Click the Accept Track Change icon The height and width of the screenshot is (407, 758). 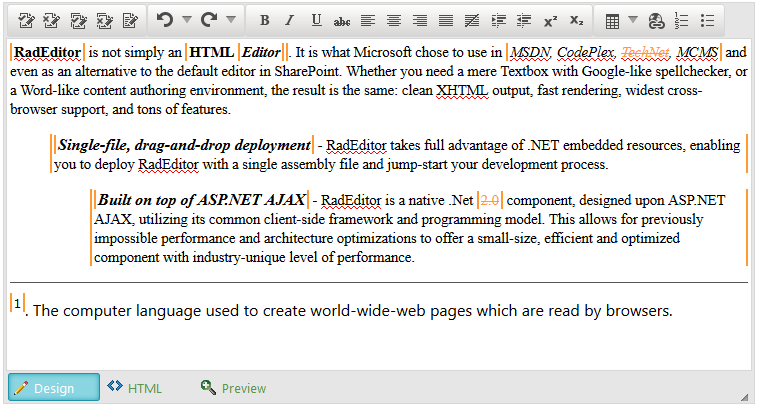(27, 20)
